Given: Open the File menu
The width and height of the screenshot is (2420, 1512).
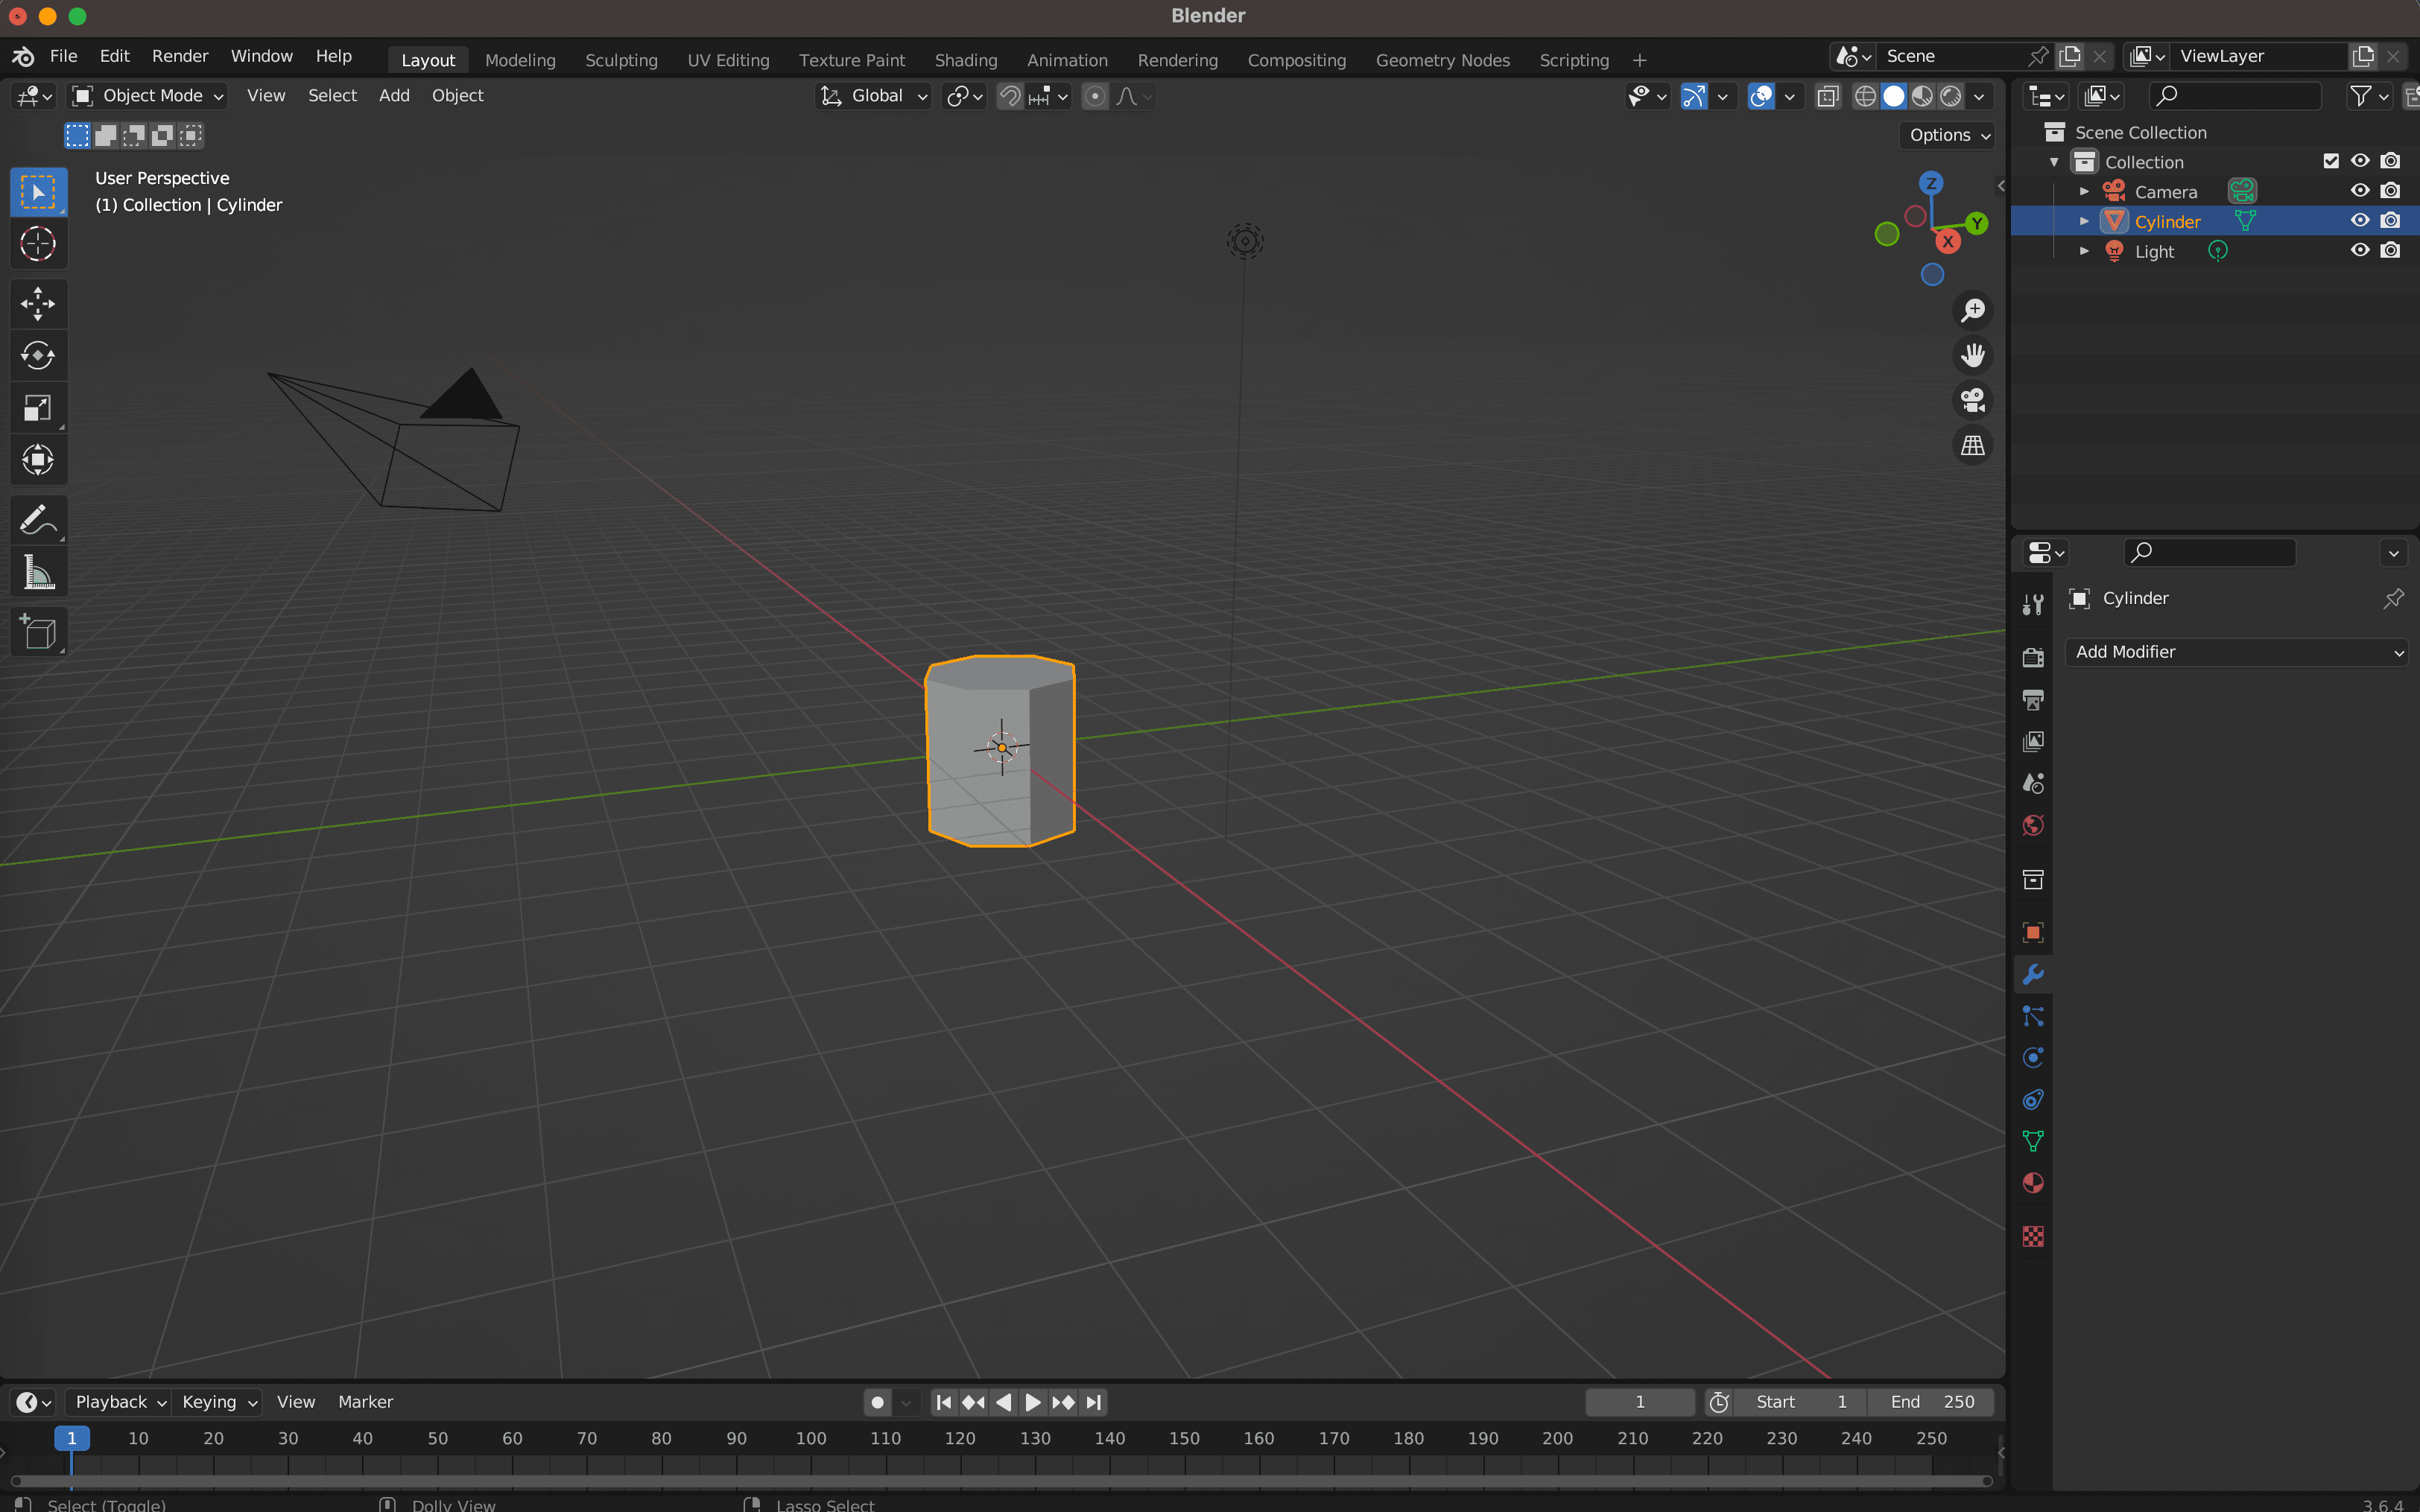Looking at the screenshot, I should pos(63,56).
